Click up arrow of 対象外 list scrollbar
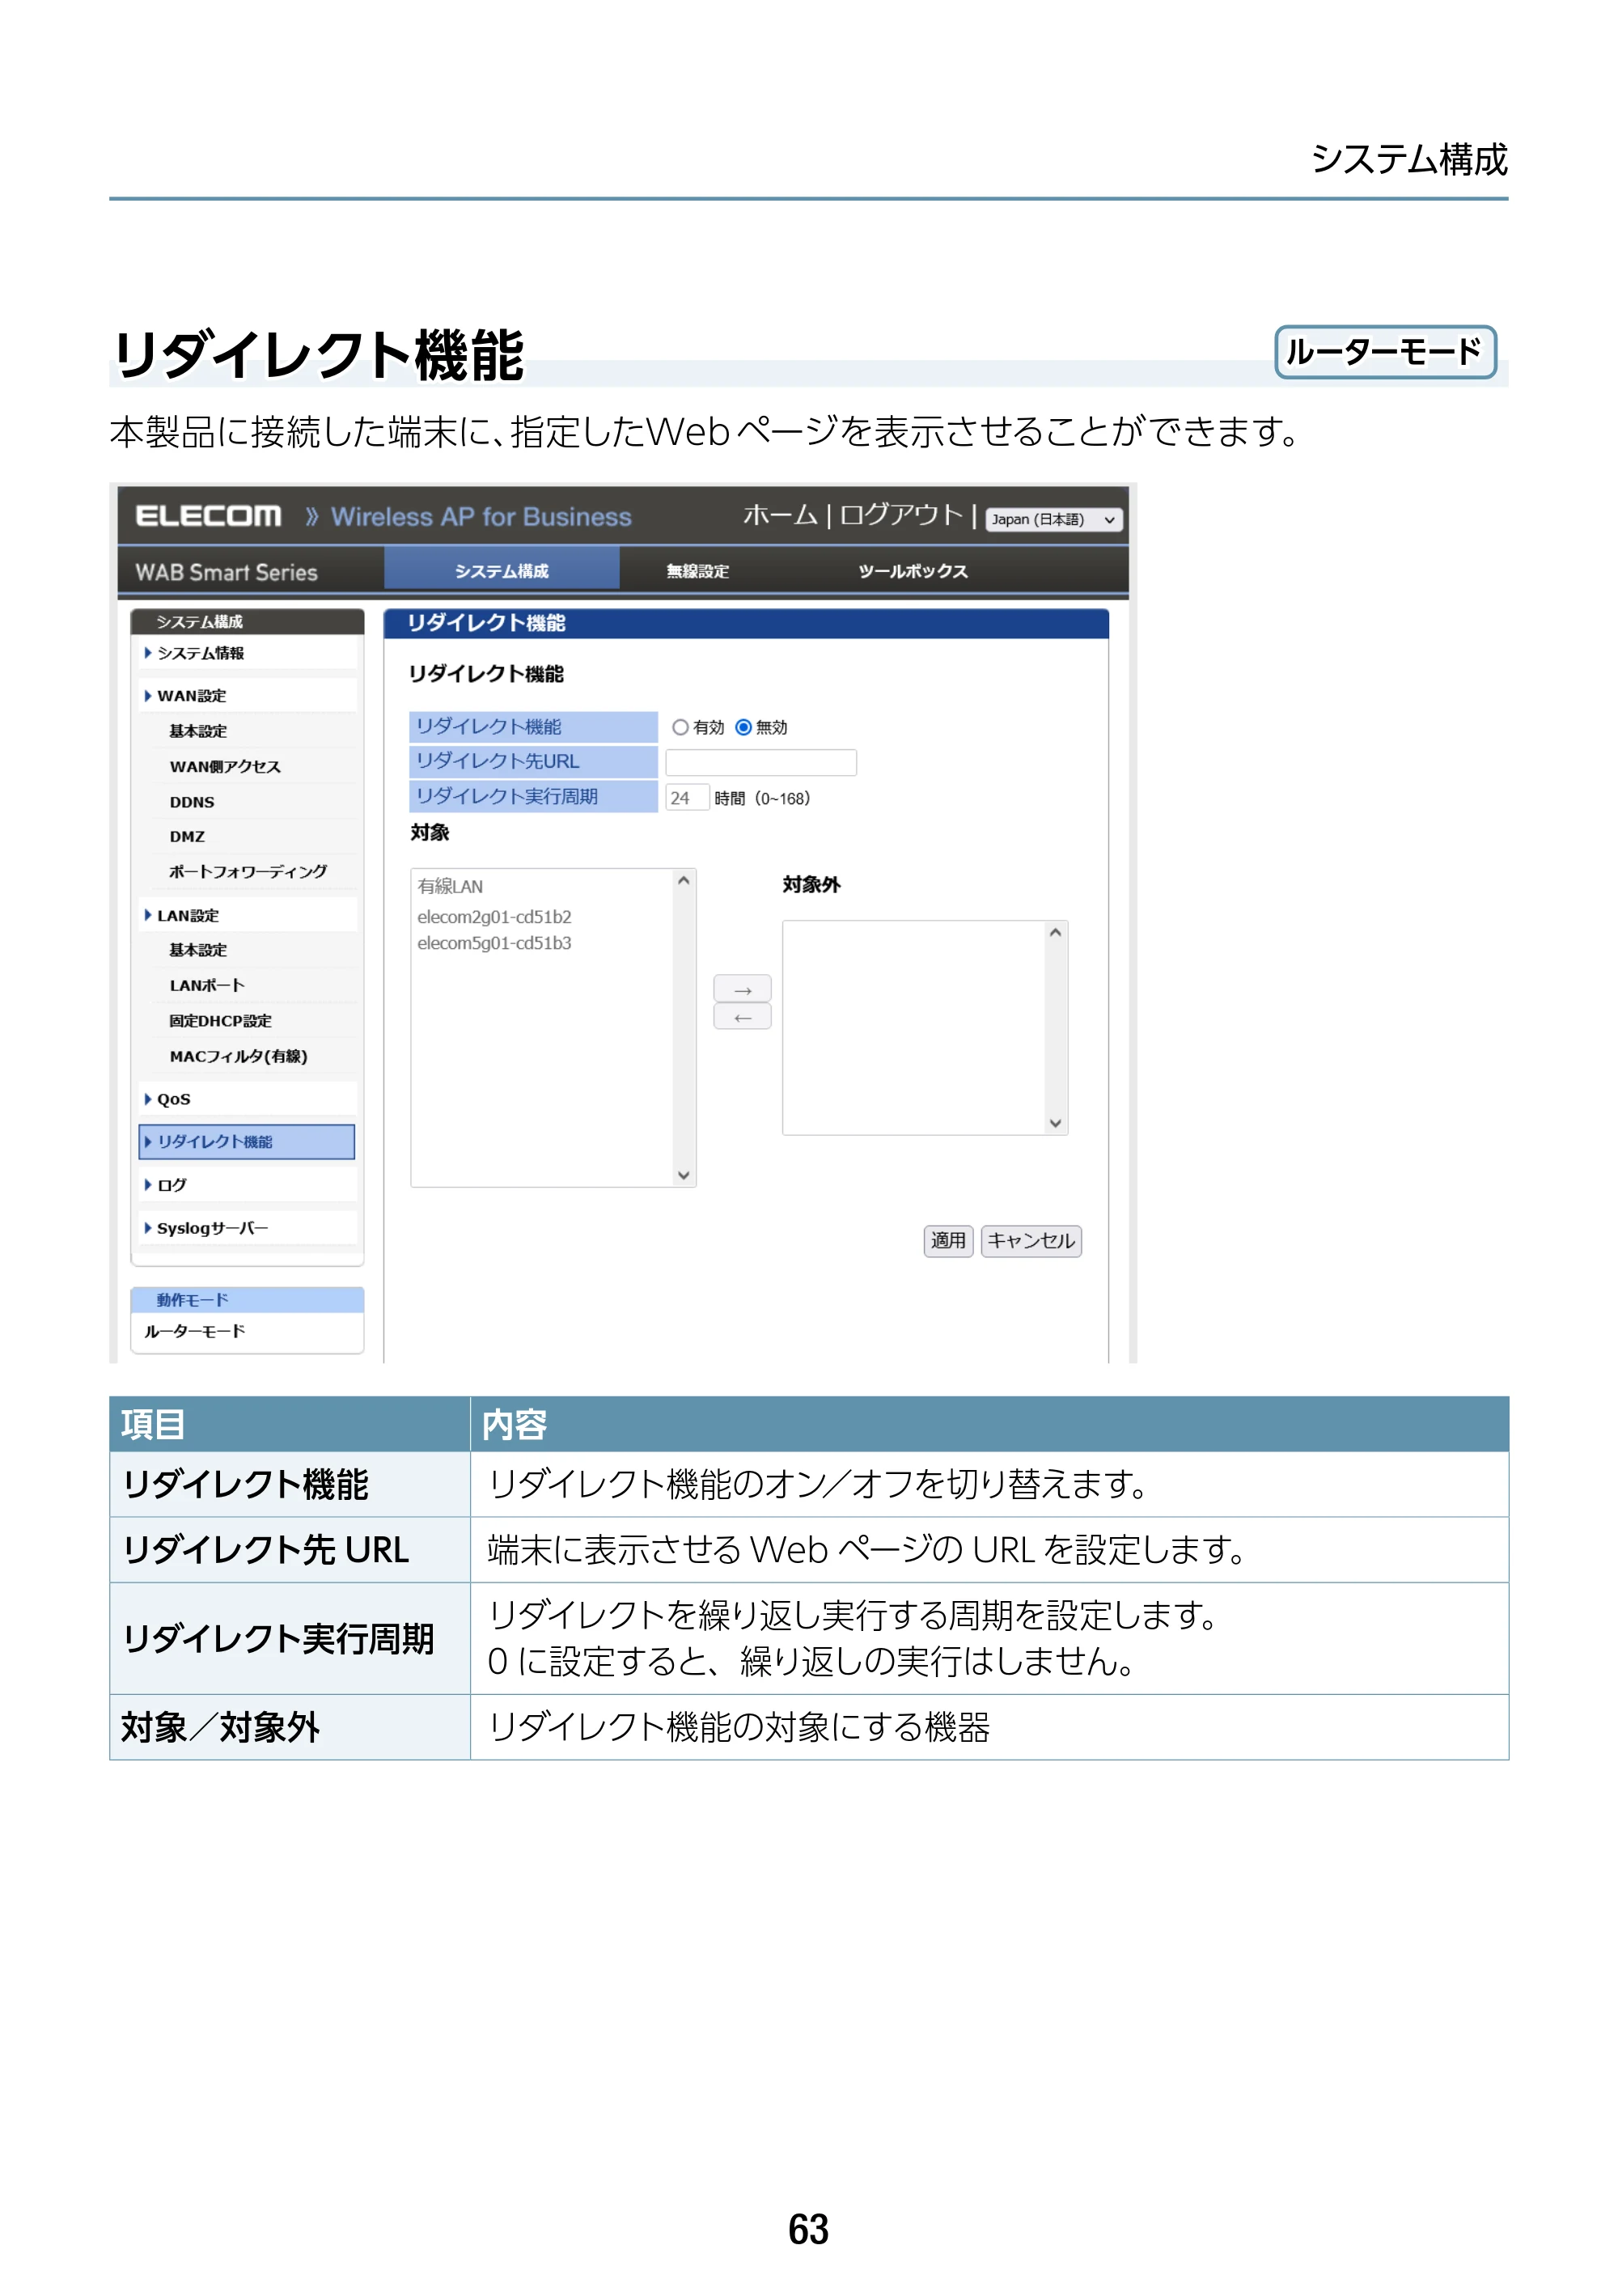 pos(1055,932)
